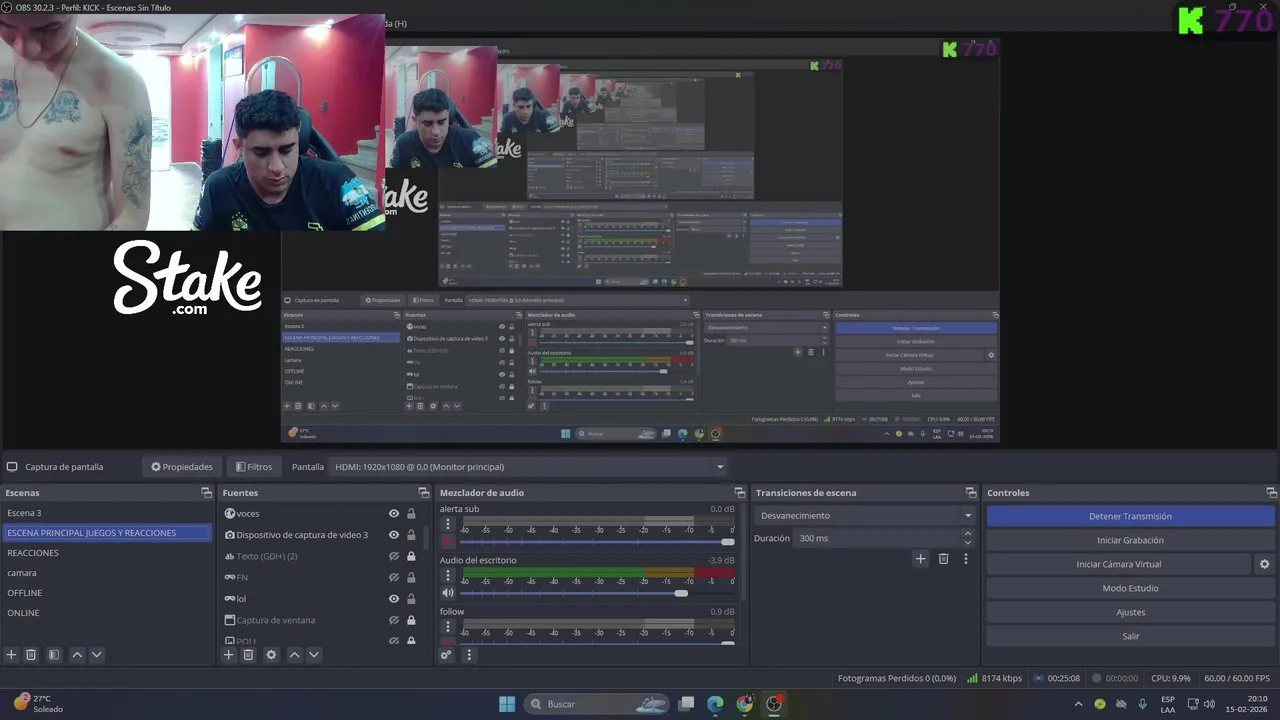Open transition properties three-dot menu

coord(965,559)
